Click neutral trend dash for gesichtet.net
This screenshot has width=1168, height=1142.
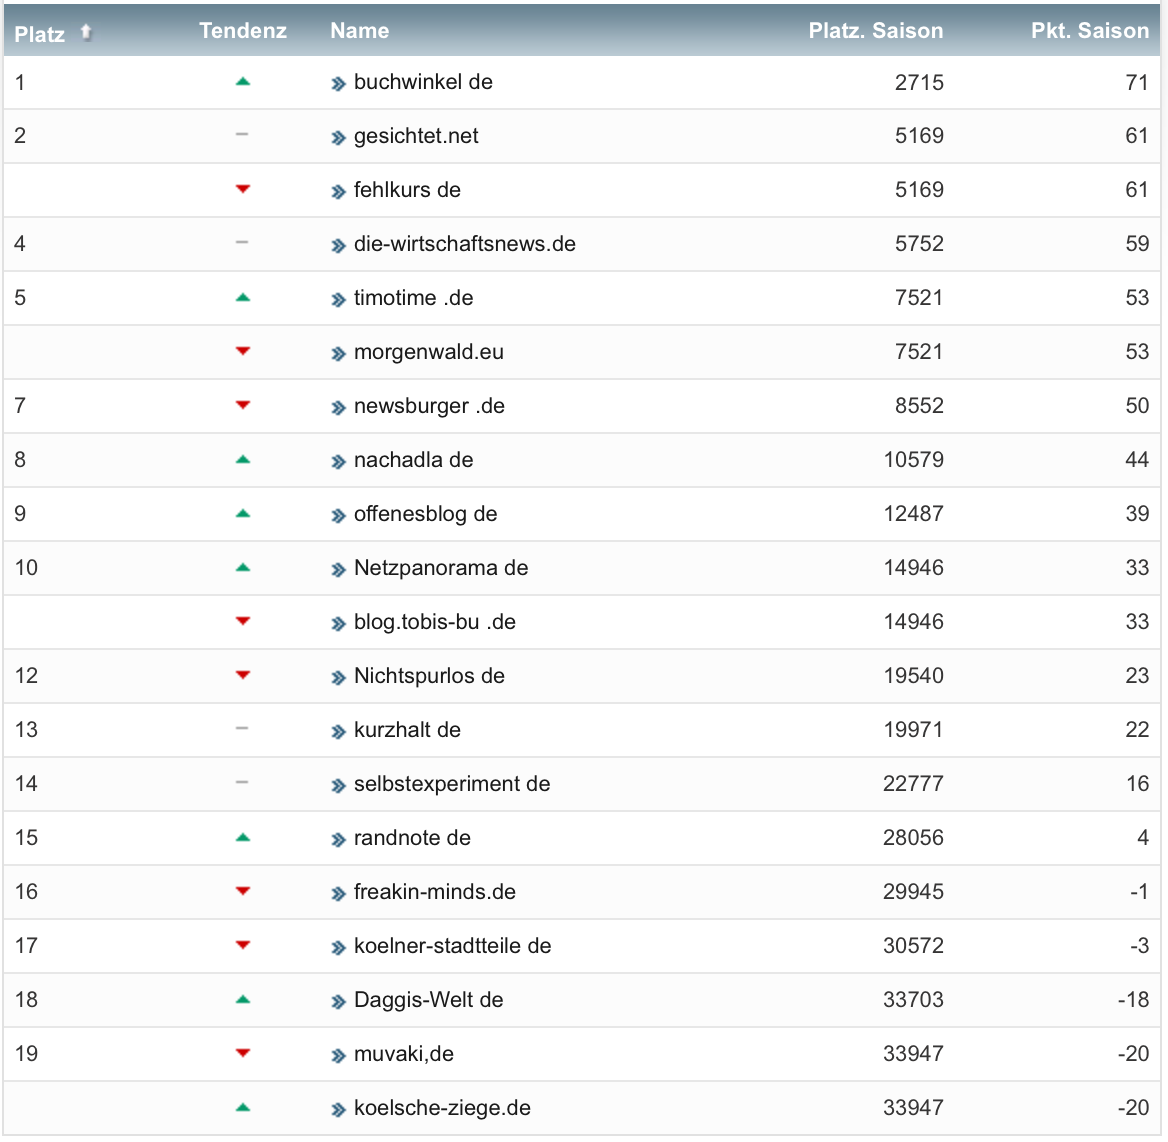[242, 135]
